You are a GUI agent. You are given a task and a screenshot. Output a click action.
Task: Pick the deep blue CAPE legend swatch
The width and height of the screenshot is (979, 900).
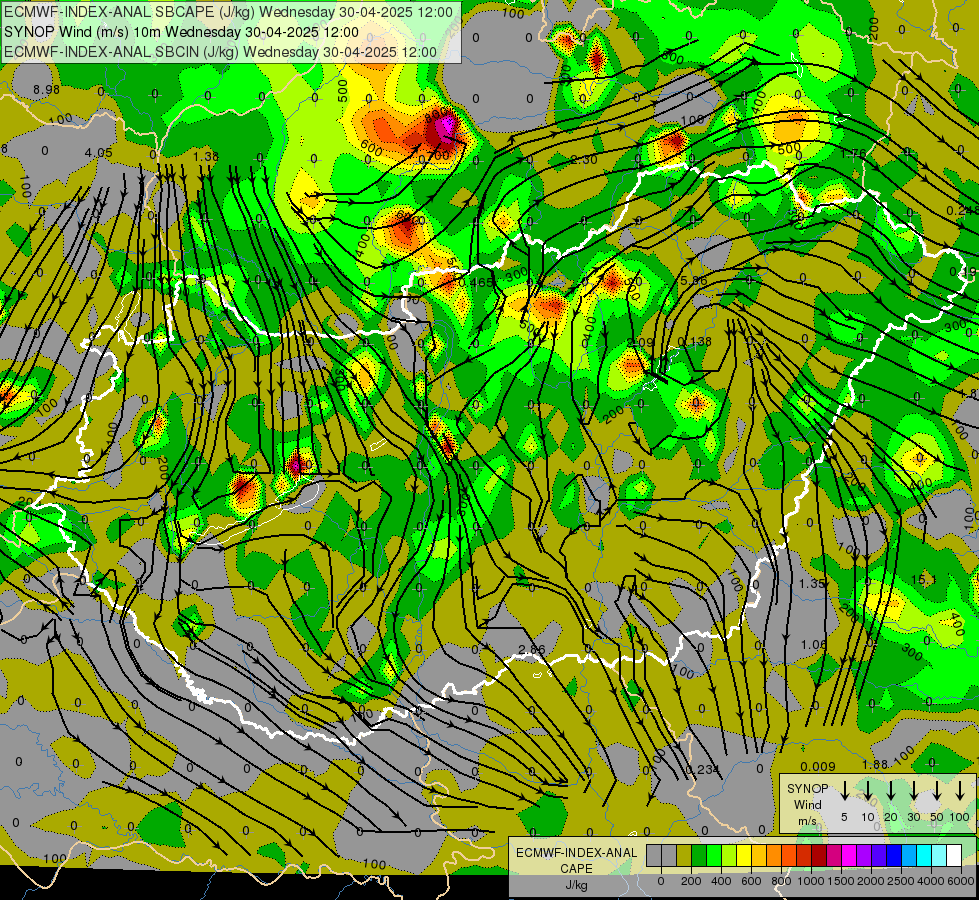click(894, 855)
